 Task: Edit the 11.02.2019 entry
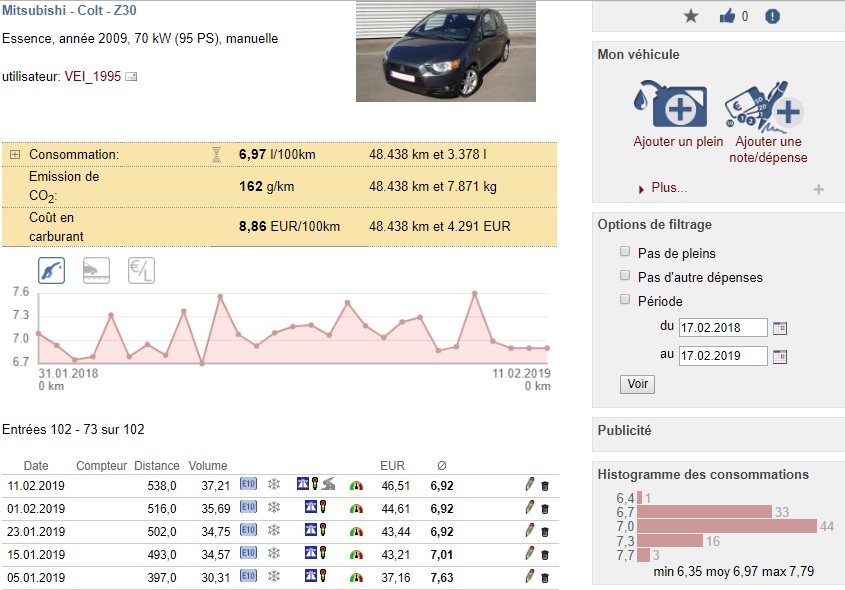coord(530,484)
